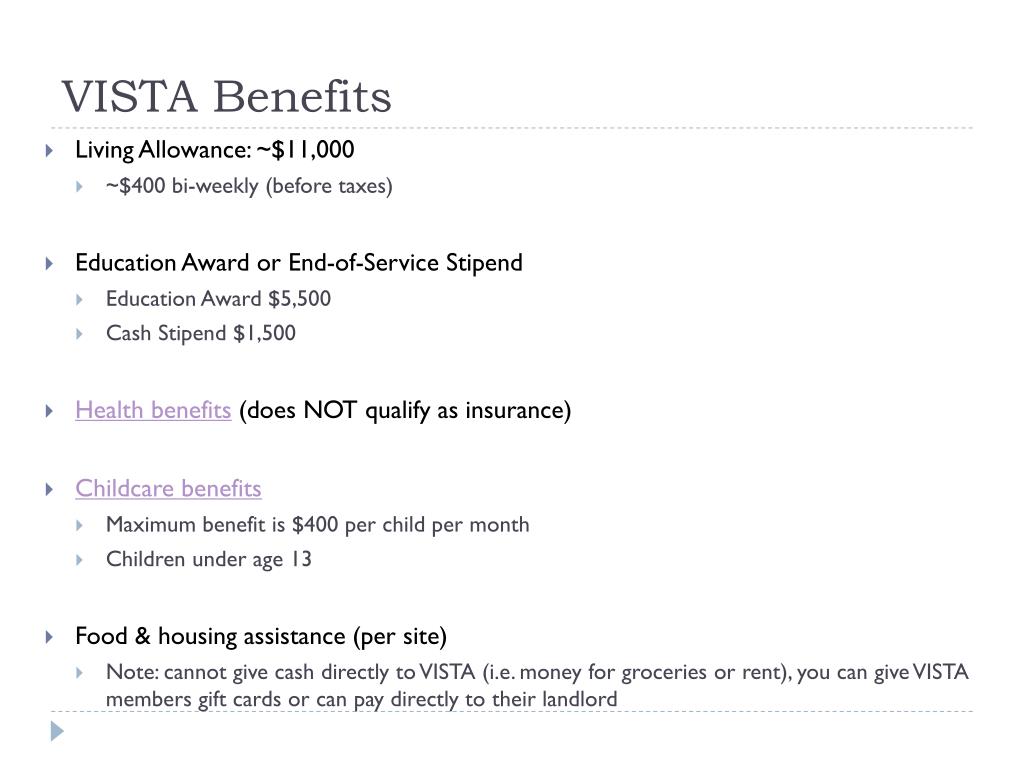Click the sub-bullet arrow beside Children under age 13

click(x=79, y=560)
